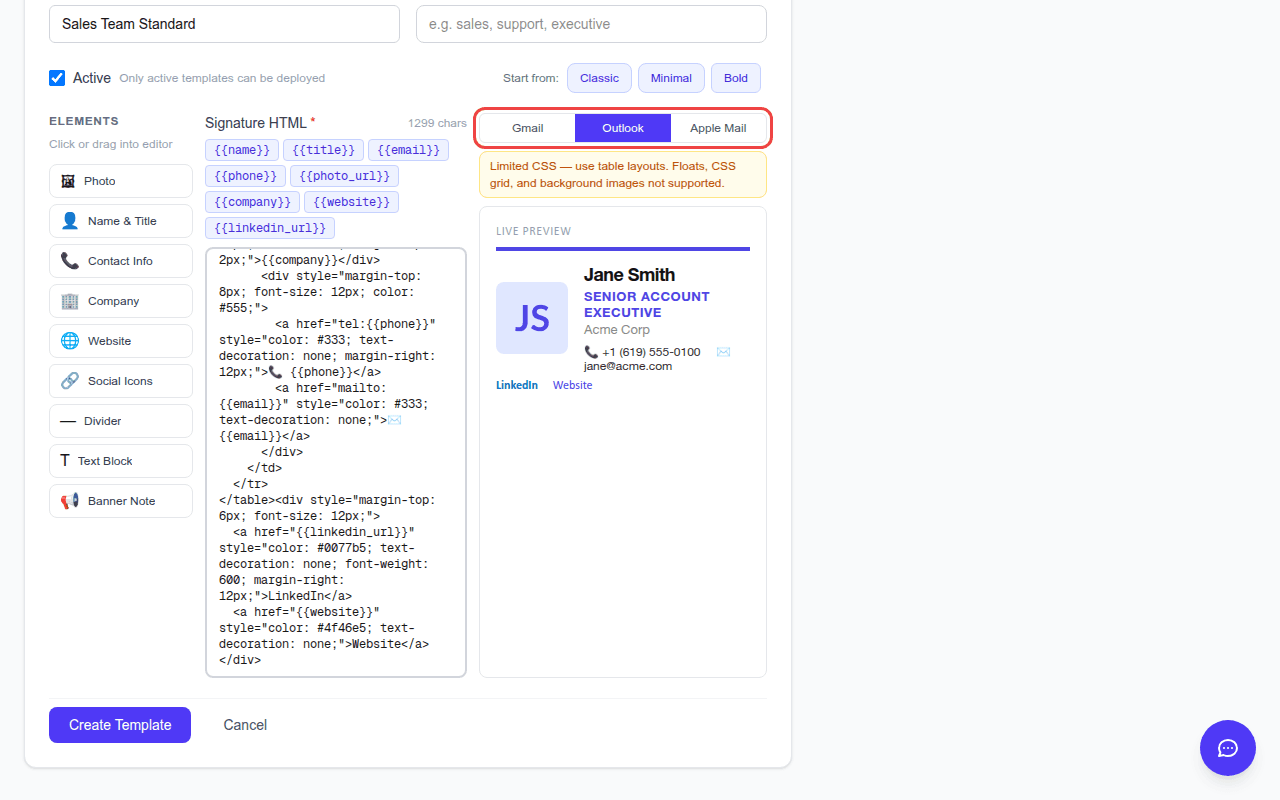Screen dimensions: 1280x800
Task: Insert the {{linkedin_url}} variable chip
Action: 270,228
